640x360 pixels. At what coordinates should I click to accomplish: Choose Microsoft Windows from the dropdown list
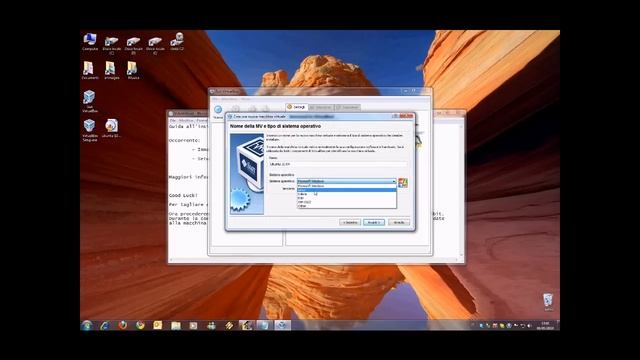(x=347, y=186)
